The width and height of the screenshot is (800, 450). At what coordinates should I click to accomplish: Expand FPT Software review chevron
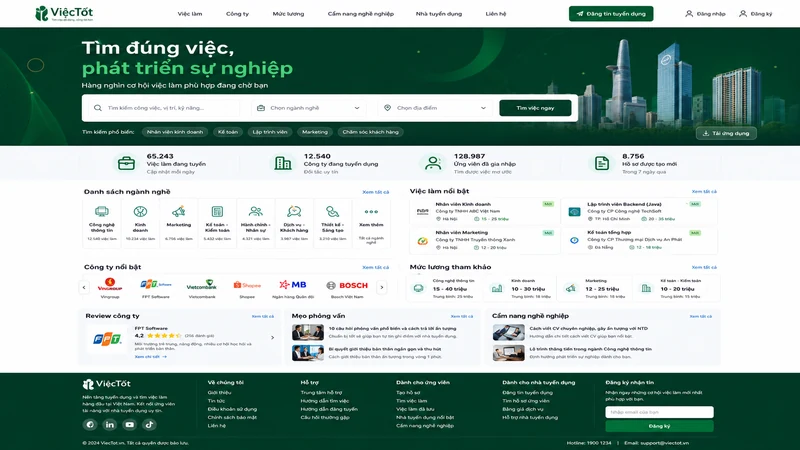coord(272,338)
